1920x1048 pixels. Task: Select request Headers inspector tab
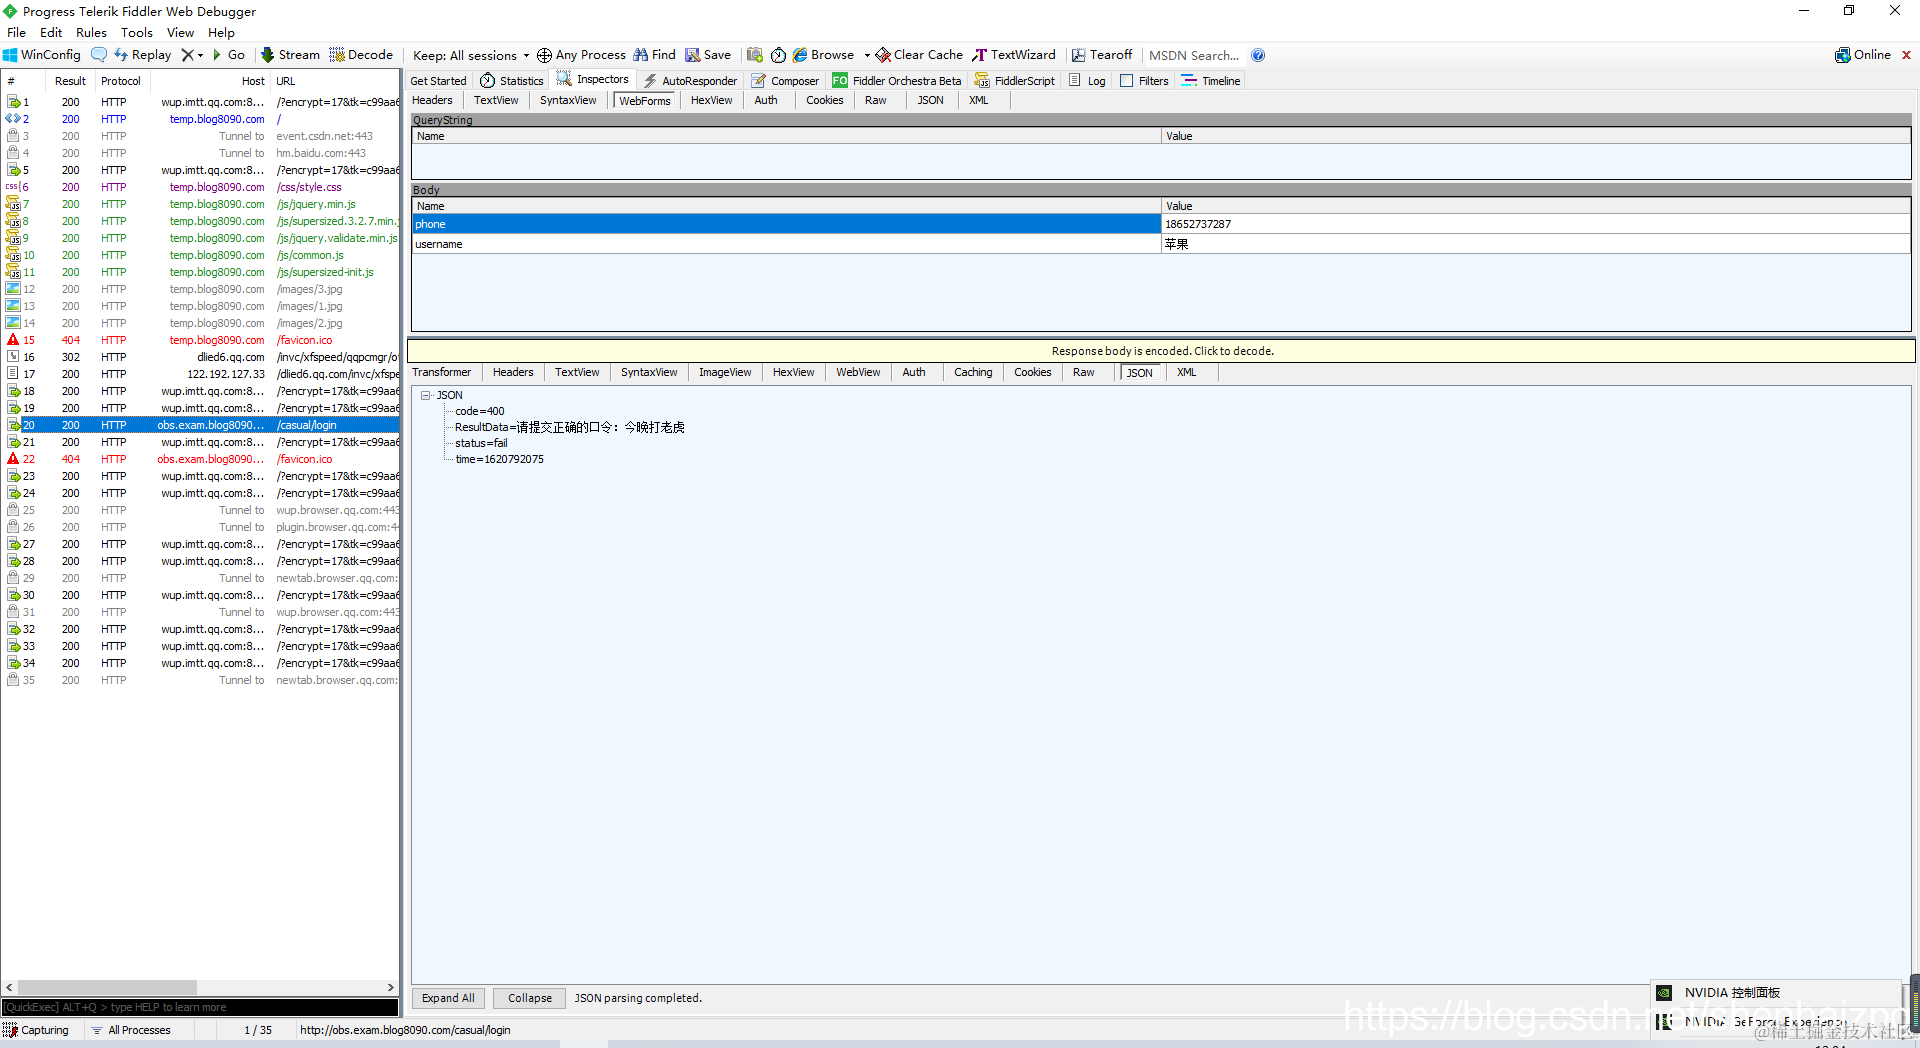tap(432, 100)
